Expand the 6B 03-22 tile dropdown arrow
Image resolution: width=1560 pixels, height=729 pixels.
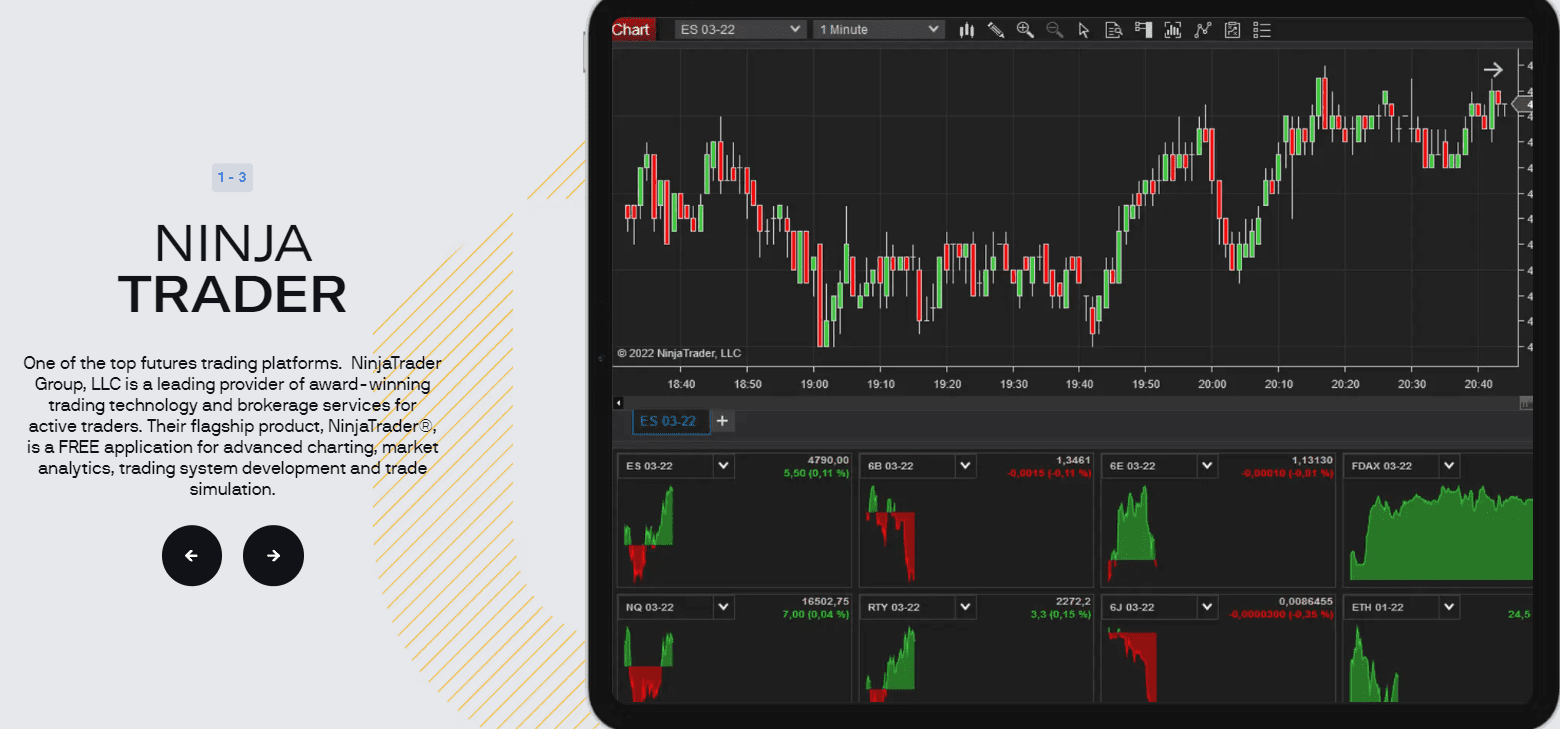pyautogui.click(x=965, y=466)
